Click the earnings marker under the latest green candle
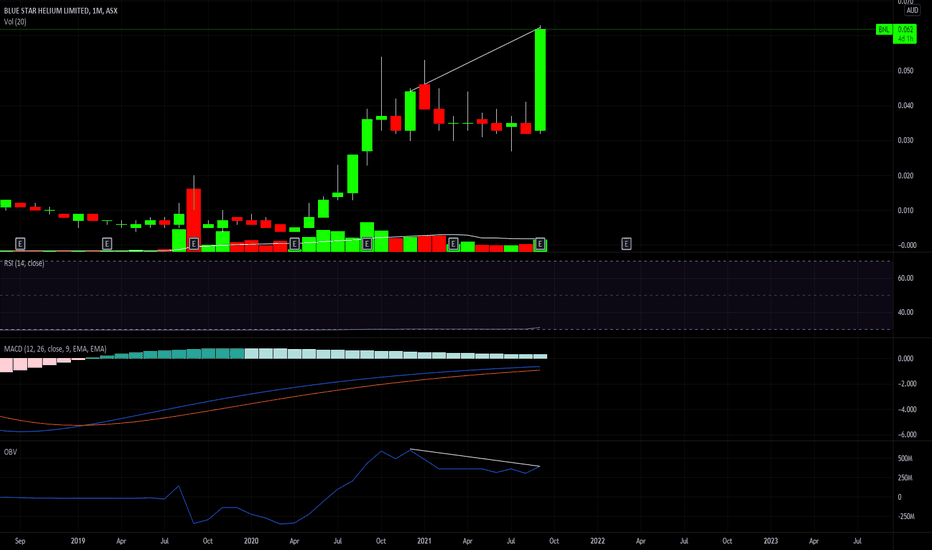This screenshot has width=932, height=550. point(540,244)
